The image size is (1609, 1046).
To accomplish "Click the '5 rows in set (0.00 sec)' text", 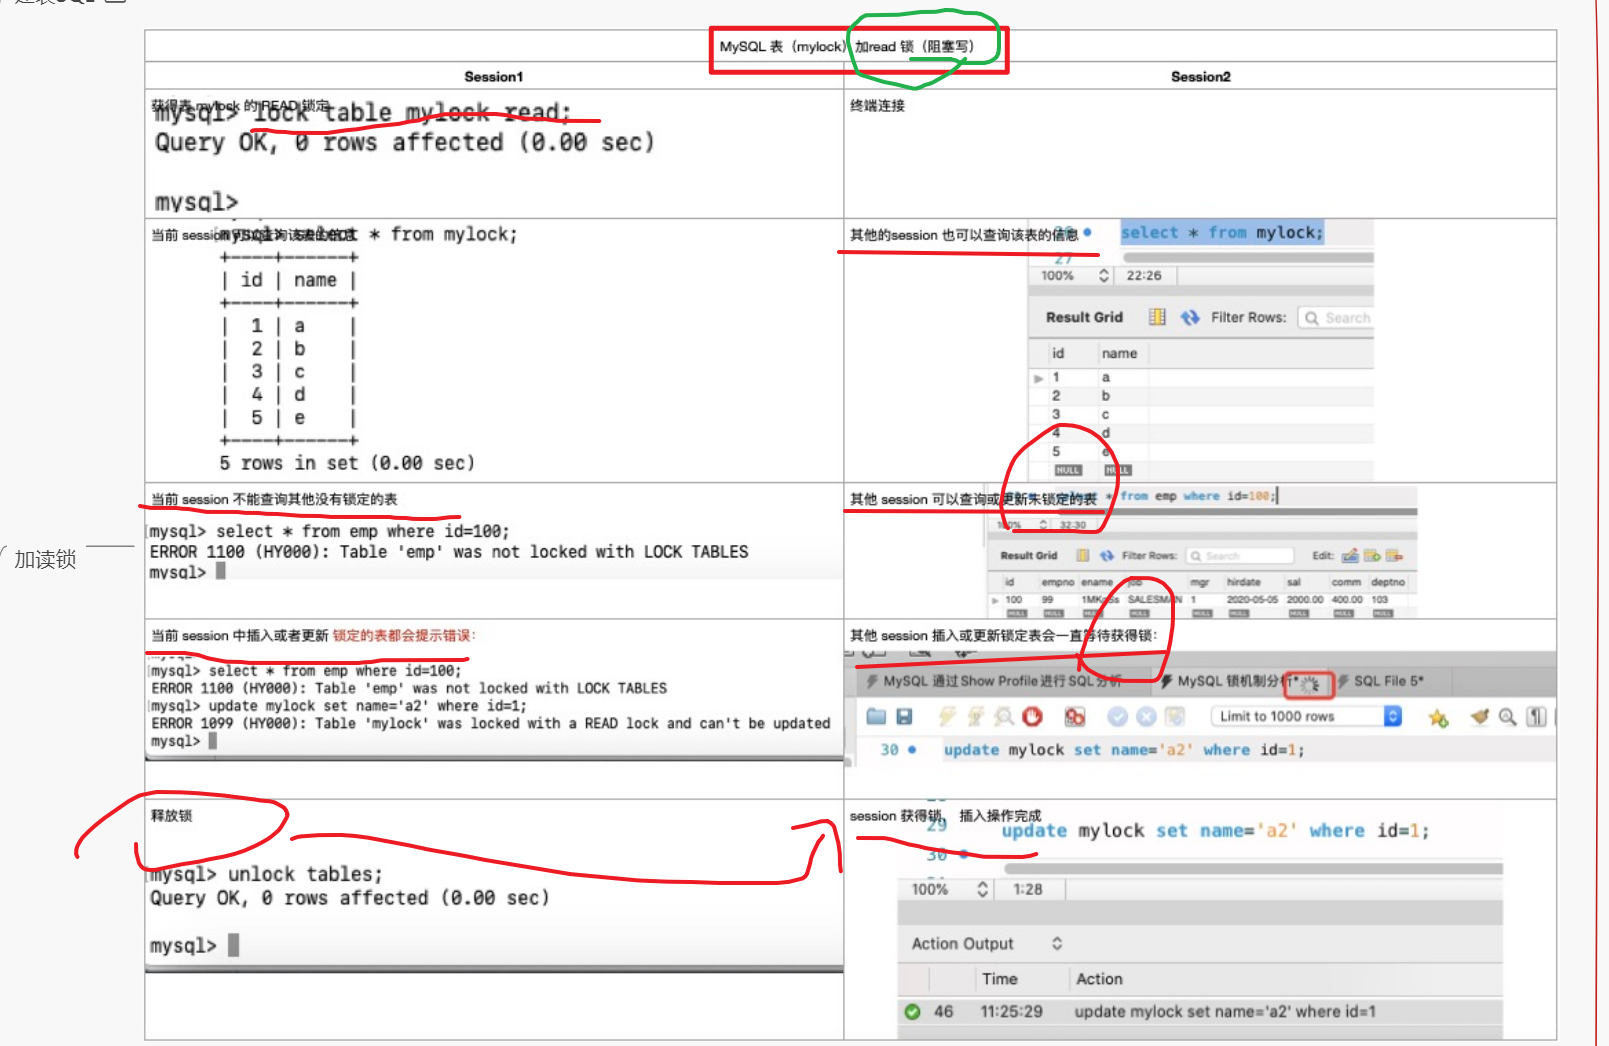I will [x=347, y=463].
